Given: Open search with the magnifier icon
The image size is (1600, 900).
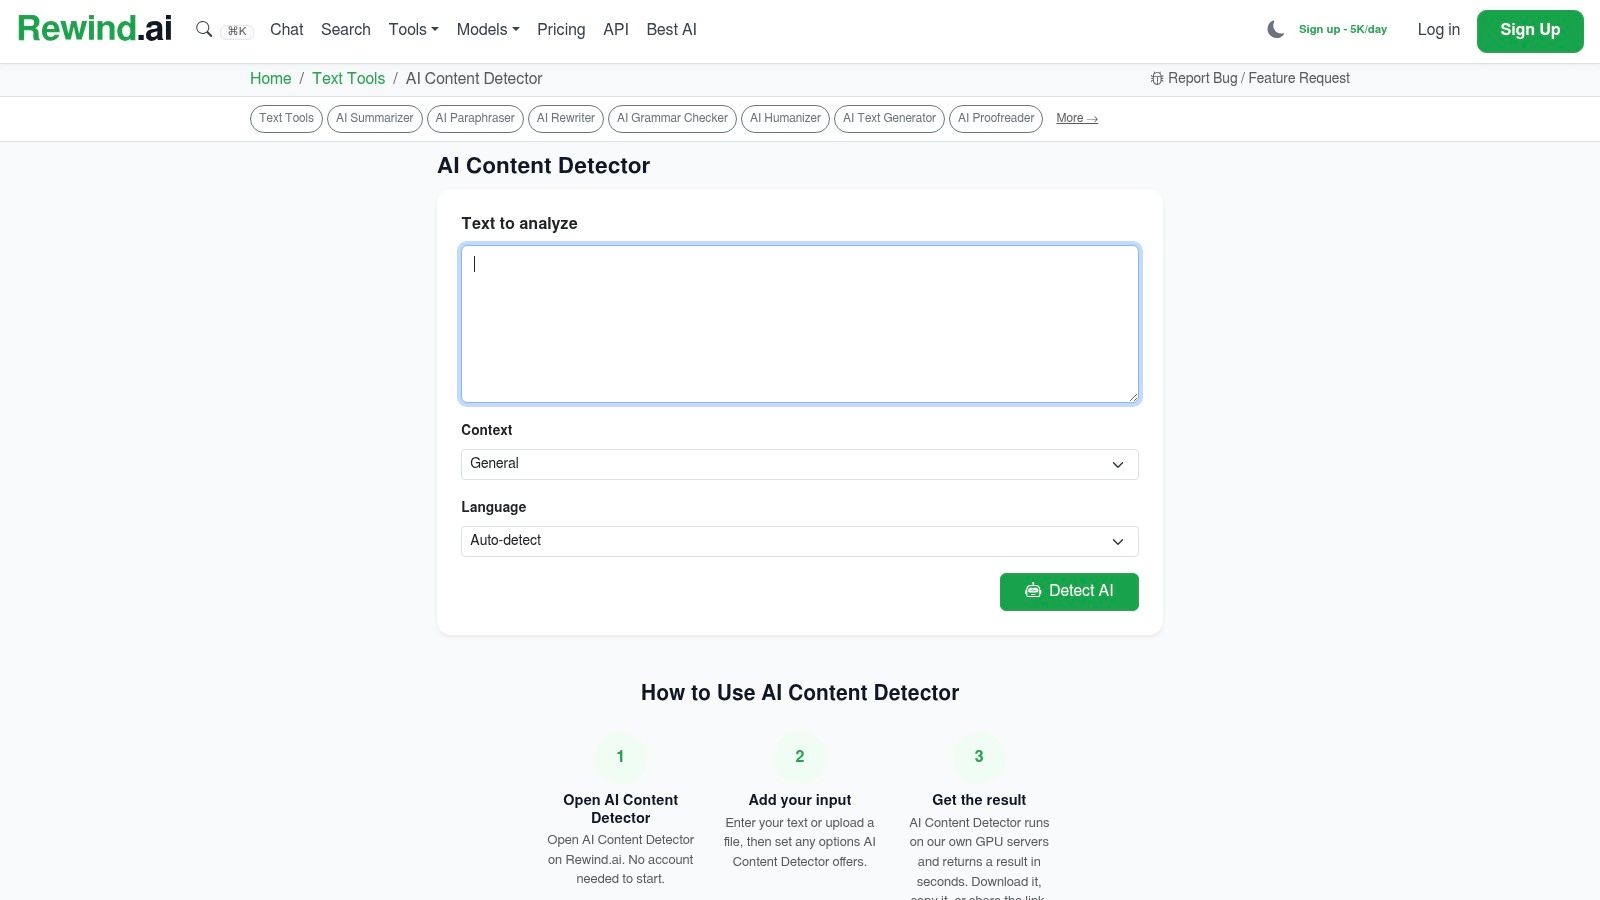Looking at the screenshot, I should [x=204, y=29].
